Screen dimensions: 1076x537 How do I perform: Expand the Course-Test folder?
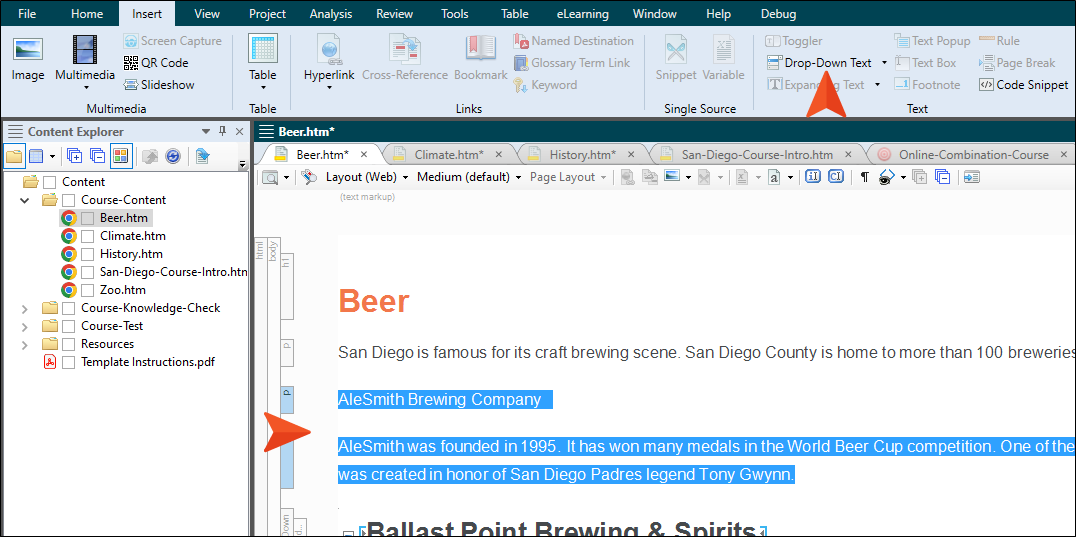[x=25, y=326]
